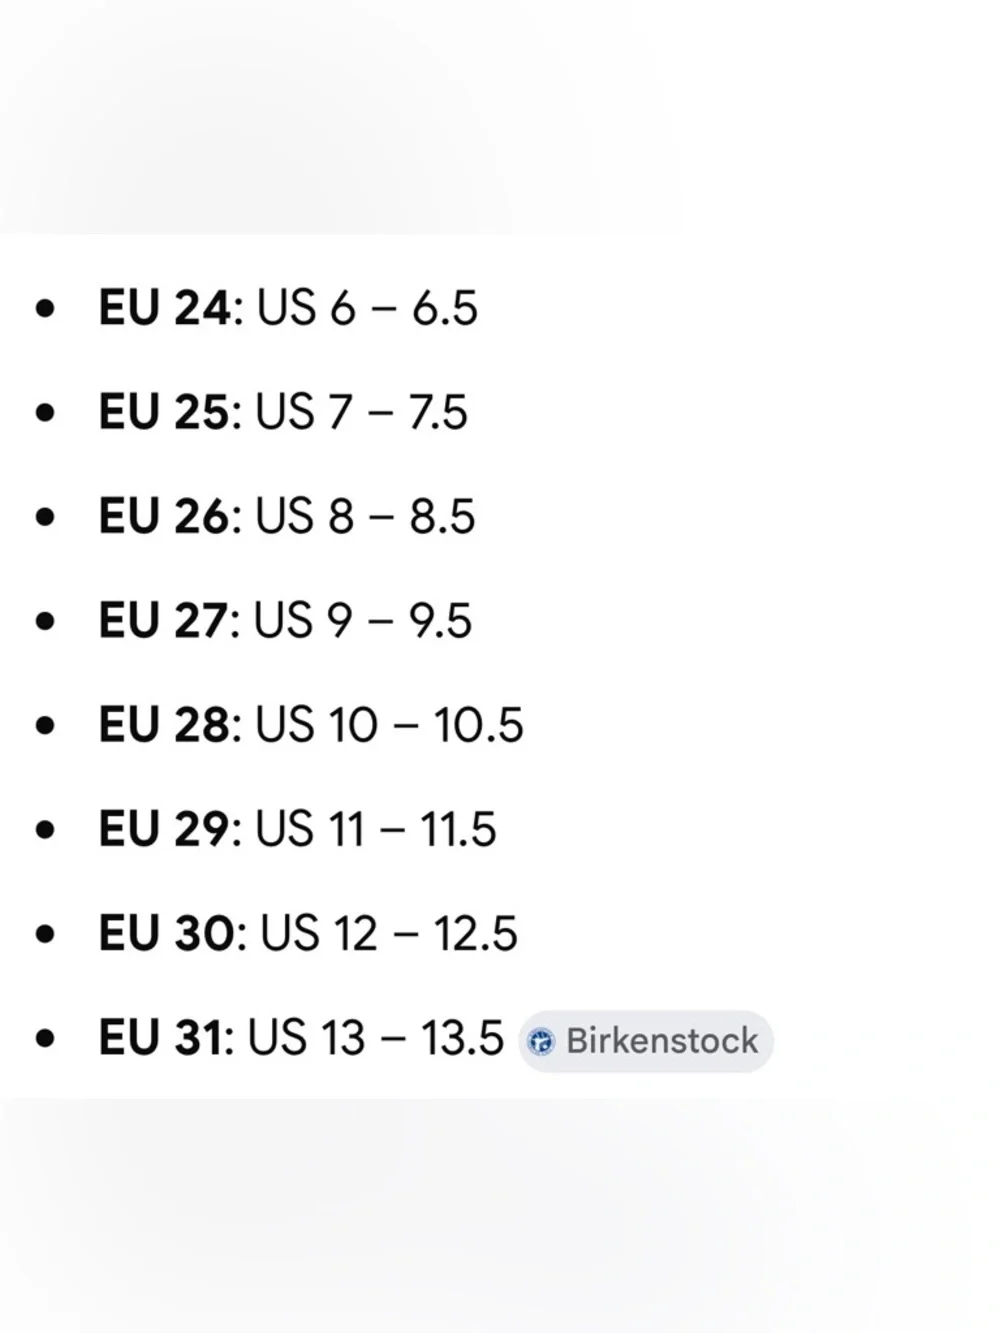Click the bullet beside EU 24
Screen dimensions: 1000x1333
pos(45,309)
